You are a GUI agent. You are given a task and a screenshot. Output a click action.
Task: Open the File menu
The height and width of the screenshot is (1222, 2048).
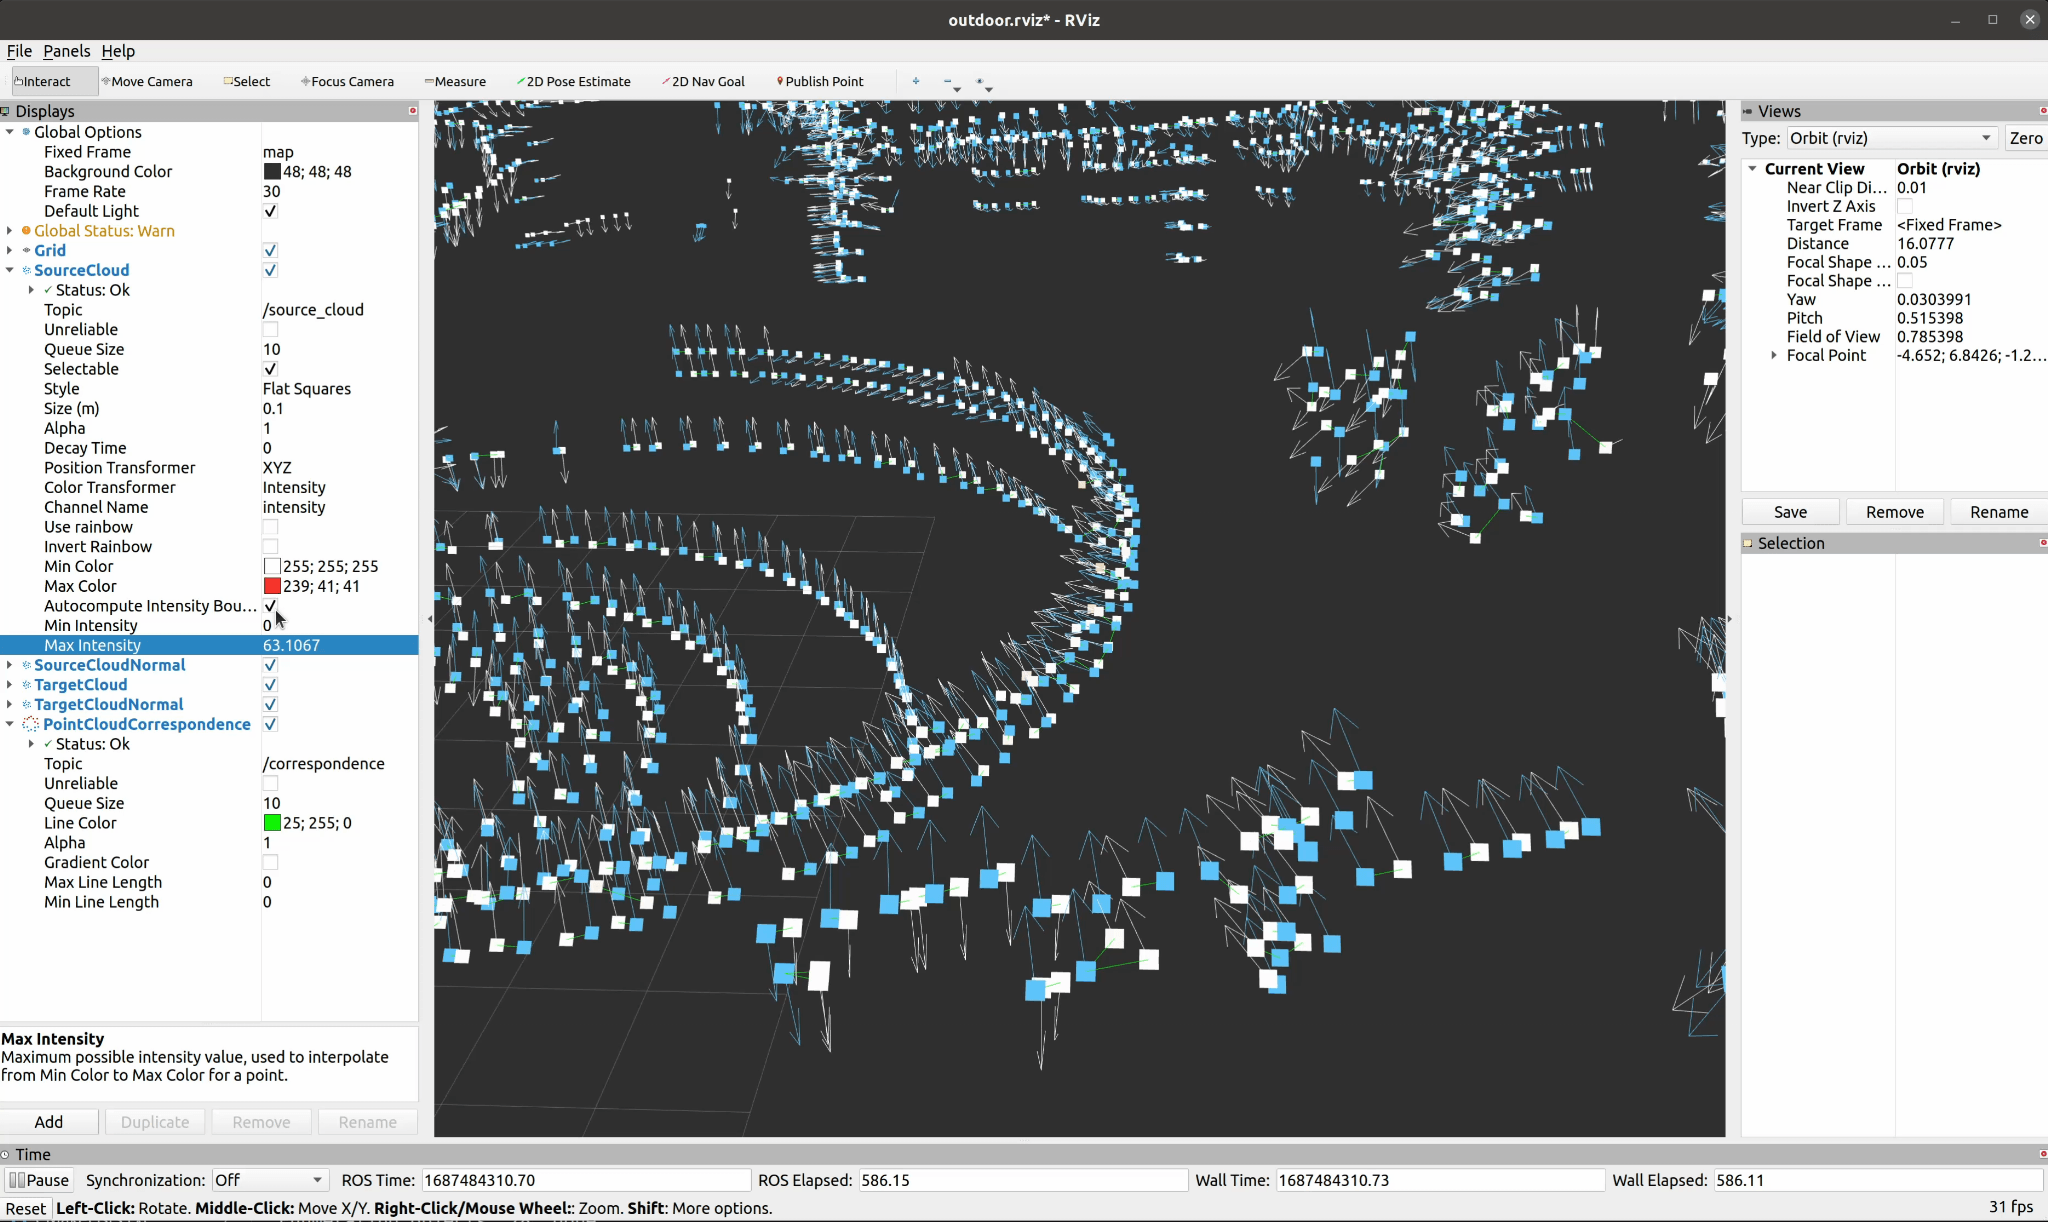[x=19, y=51]
